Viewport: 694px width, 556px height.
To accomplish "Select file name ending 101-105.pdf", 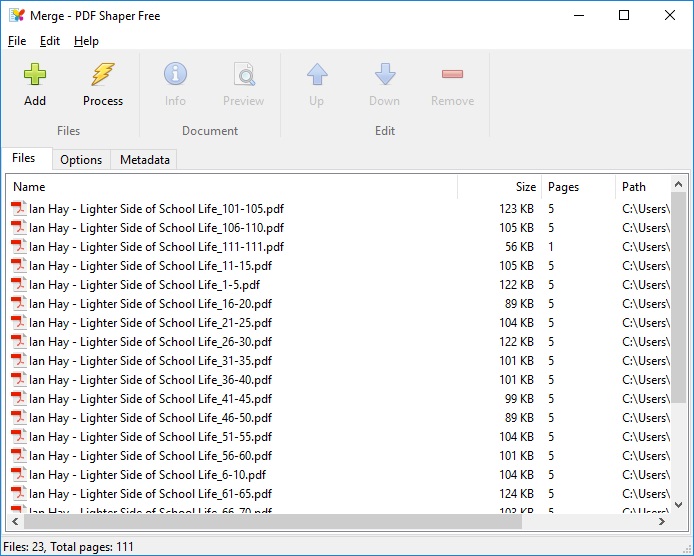I will tap(157, 208).
